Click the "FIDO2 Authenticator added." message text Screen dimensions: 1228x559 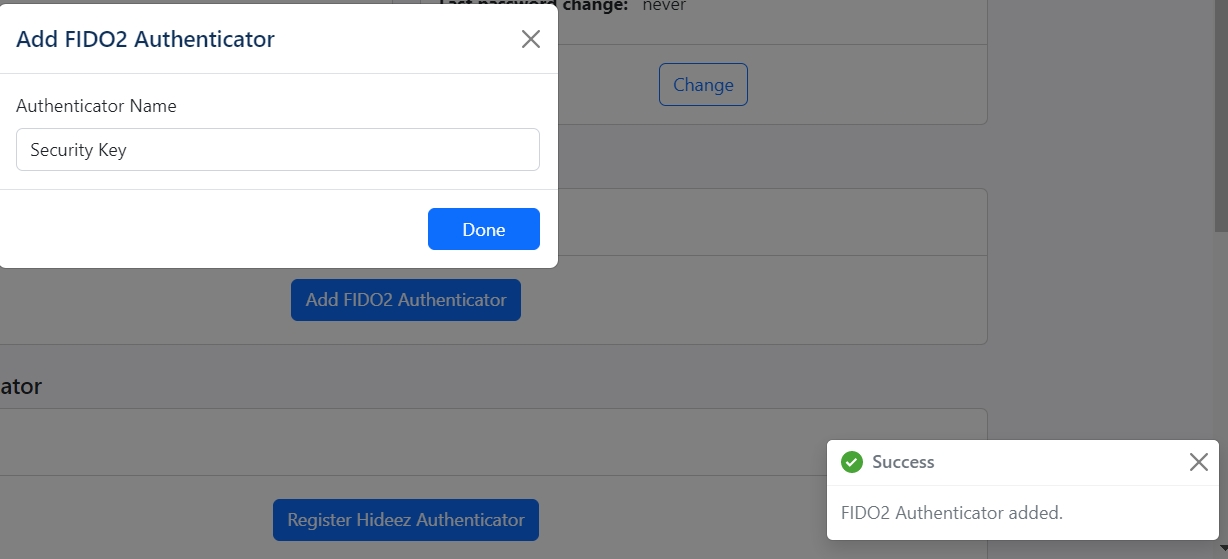pyautogui.click(x=951, y=513)
